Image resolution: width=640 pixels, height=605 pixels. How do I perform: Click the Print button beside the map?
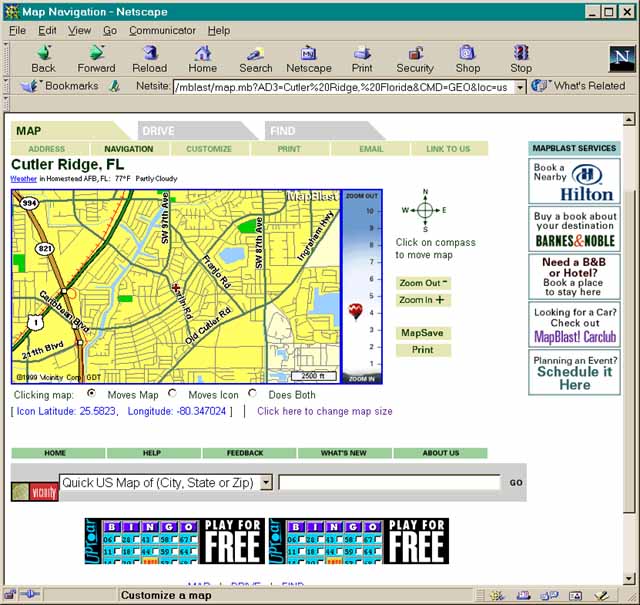423,350
